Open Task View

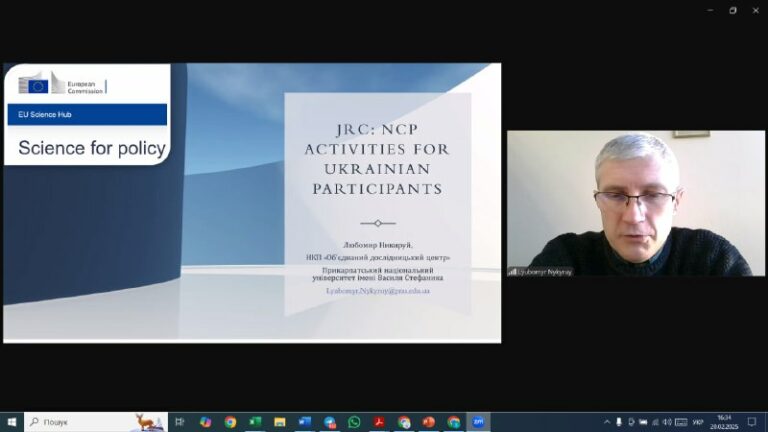180,422
